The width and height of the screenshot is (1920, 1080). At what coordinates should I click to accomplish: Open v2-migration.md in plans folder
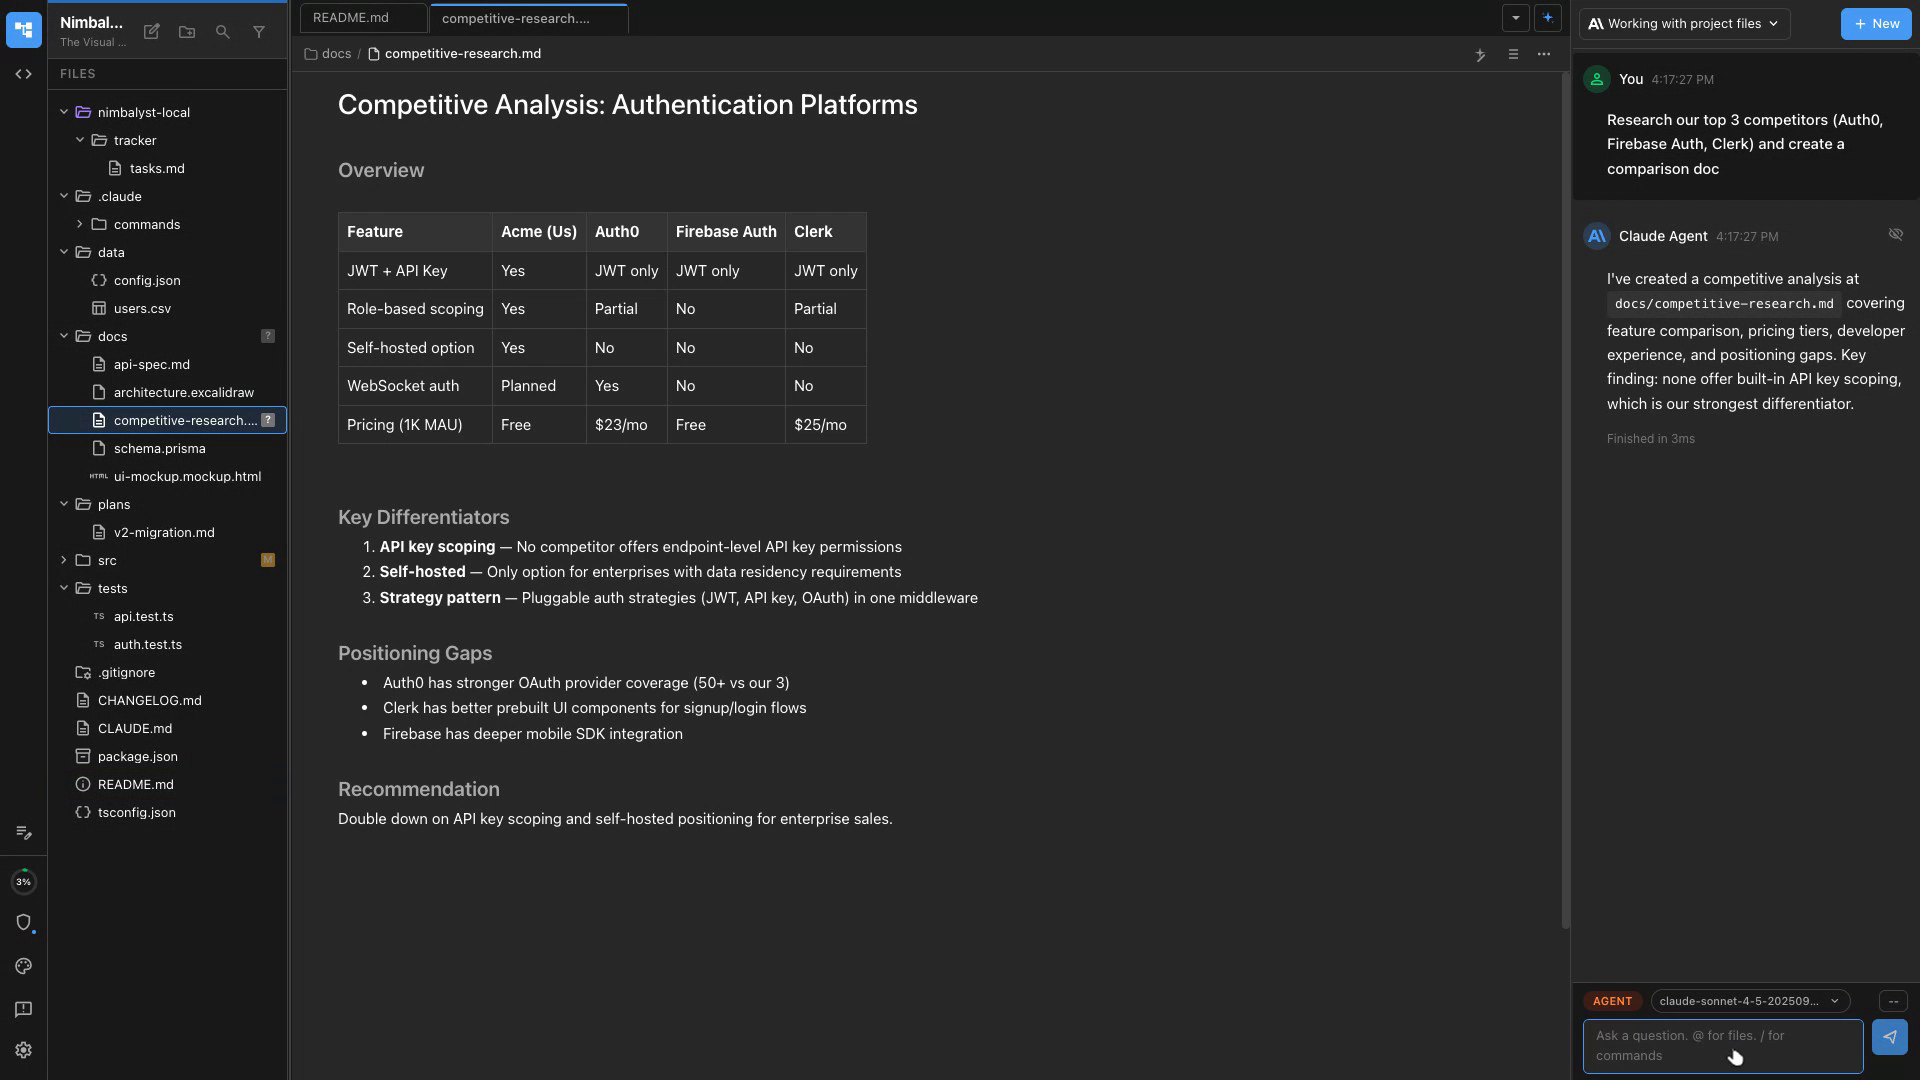tap(164, 532)
